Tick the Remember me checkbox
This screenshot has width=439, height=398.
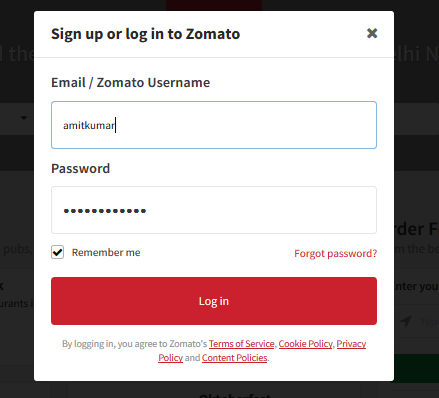(x=57, y=252)
